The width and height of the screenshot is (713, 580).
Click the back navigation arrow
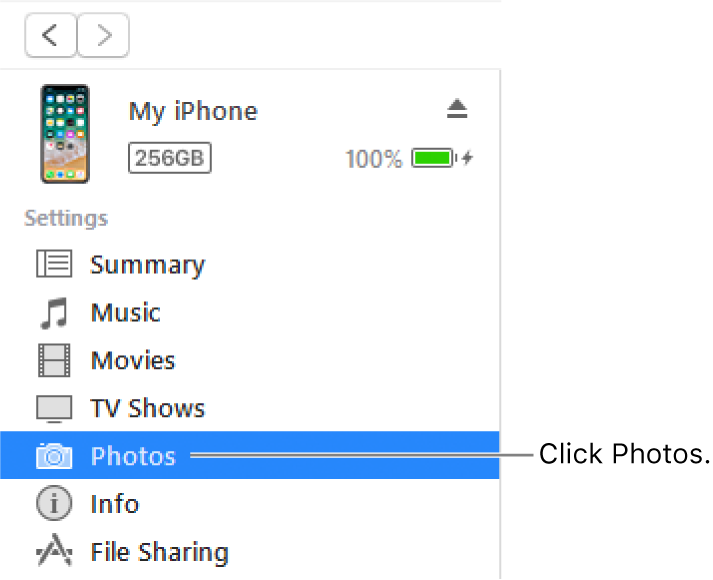pyautogui.click(x=51, y=36)
